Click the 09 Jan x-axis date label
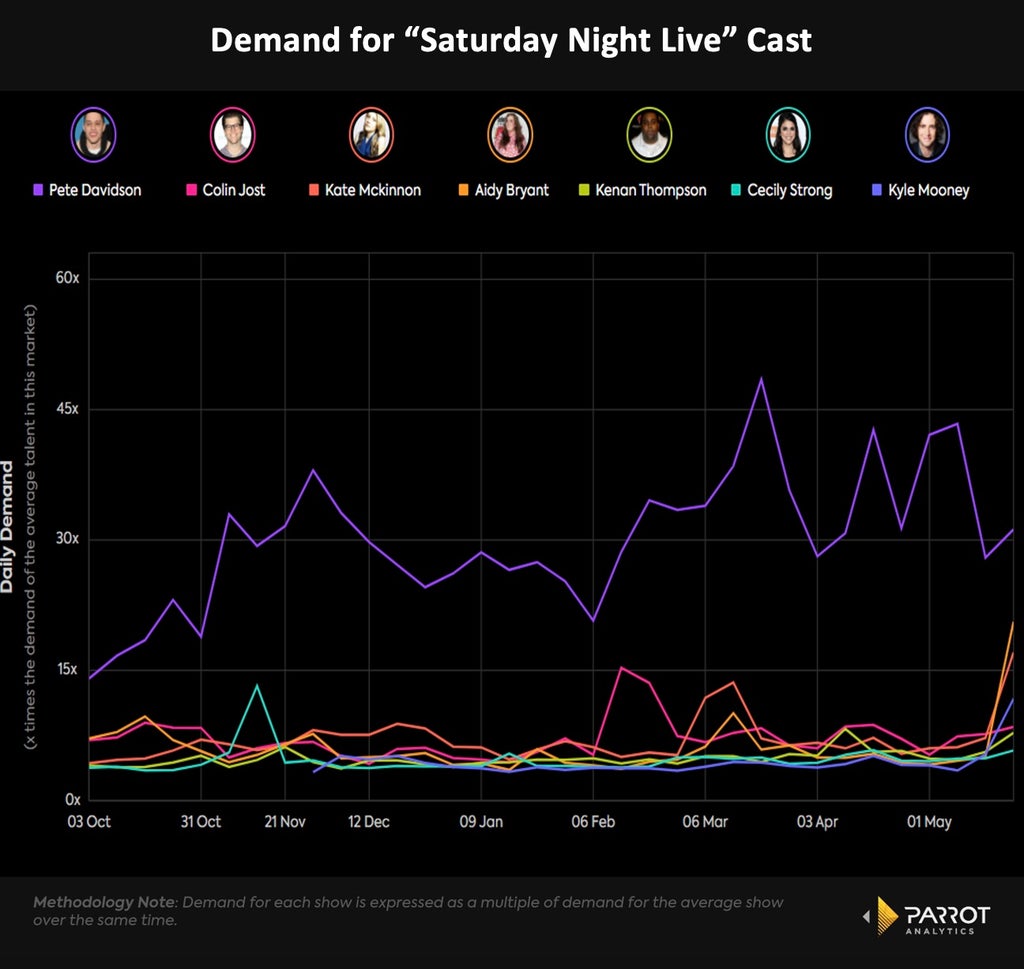1024x969 pixels. click(481, 821)
